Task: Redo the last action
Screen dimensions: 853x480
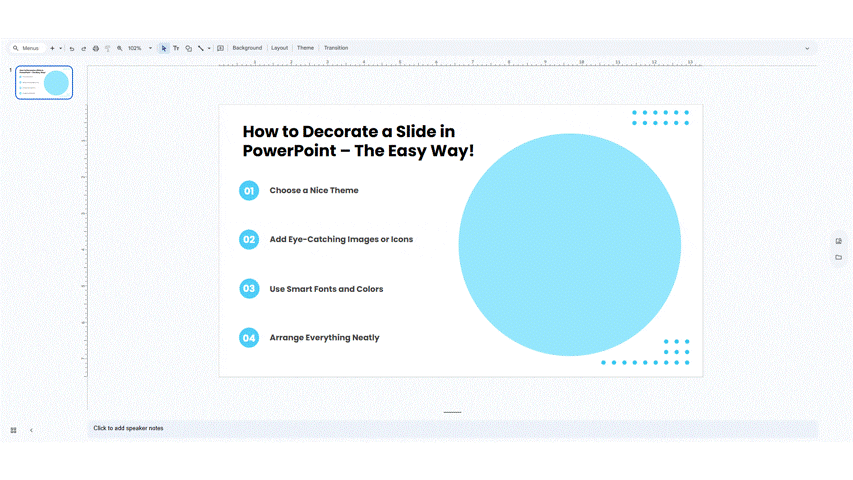Action: (x=83, y=48)
